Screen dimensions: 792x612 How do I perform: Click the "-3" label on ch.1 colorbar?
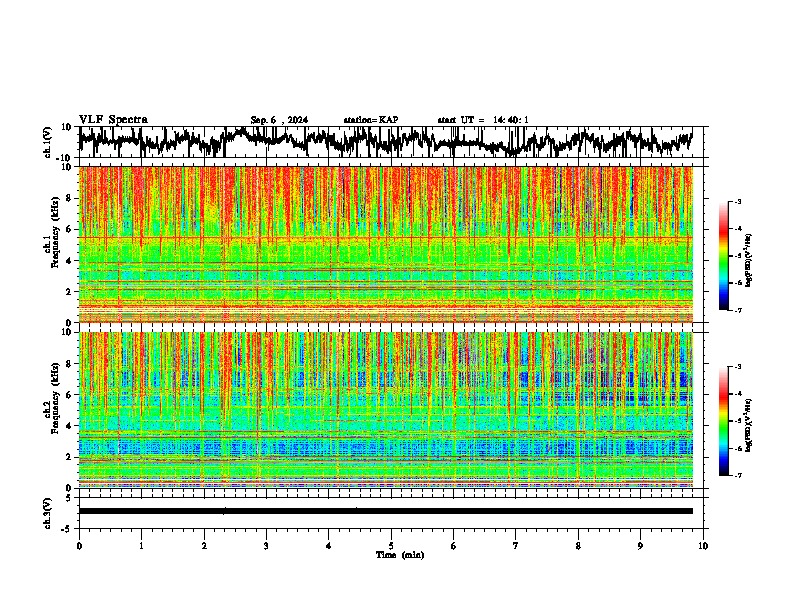pyautogui.click(x=737, y=201)
